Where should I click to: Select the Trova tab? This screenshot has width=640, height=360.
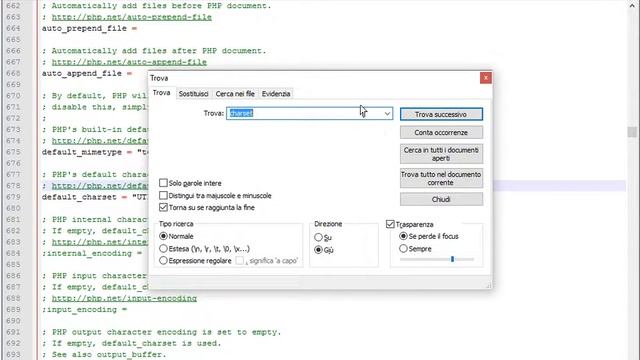(x=162, y=93)
